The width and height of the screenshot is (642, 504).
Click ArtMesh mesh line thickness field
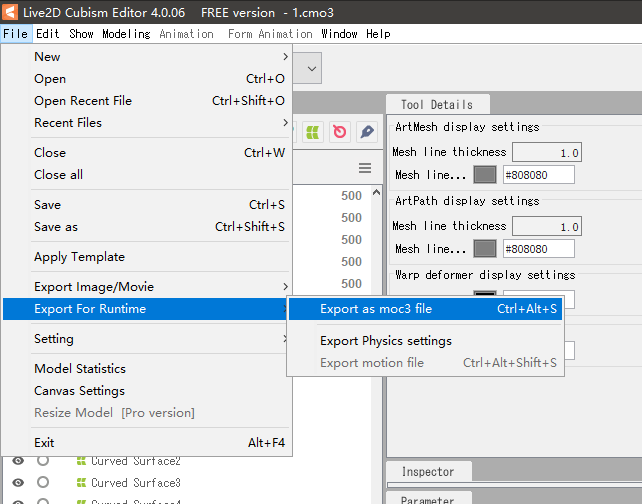coord(547,153)
